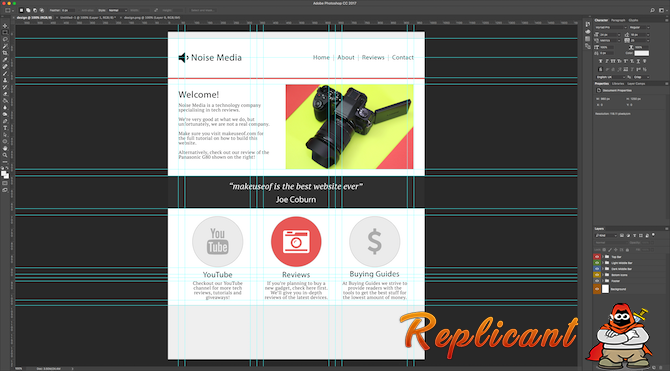Click Faux Bold in the Character panel
The height and width of the screenshot is (371, 670).
pos(600,61)
